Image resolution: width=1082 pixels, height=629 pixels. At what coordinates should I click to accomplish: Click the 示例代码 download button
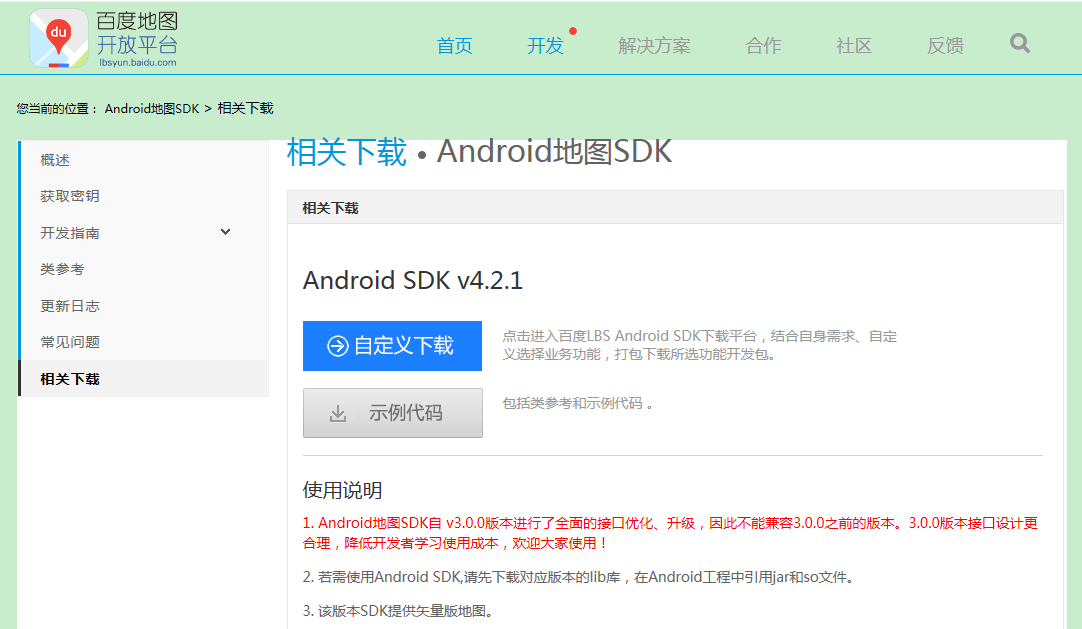coord(393,412)
